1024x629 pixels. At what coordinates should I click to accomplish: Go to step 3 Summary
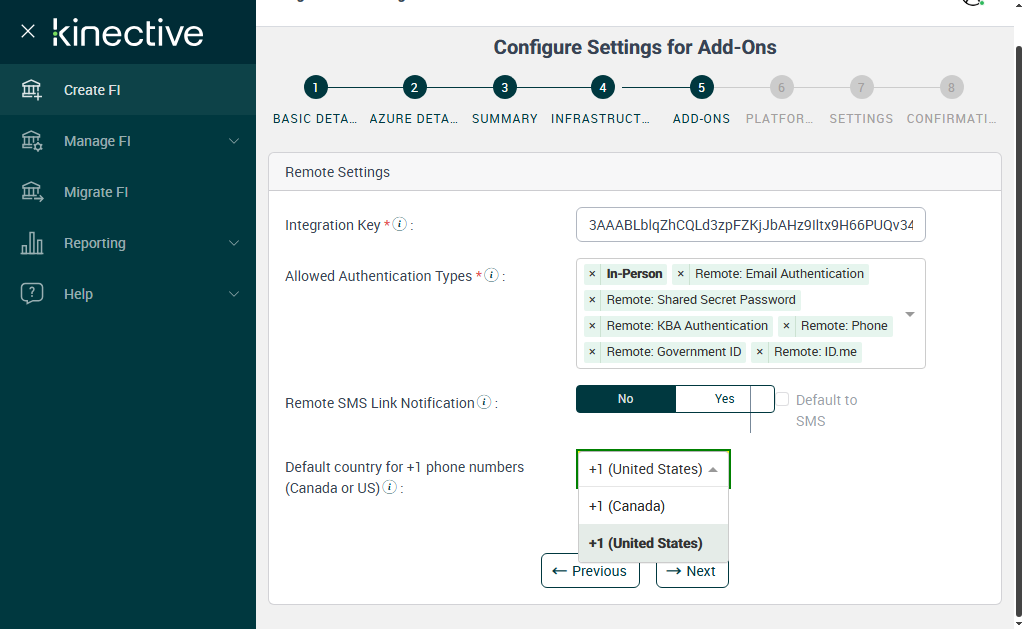[x=505, y=88]
